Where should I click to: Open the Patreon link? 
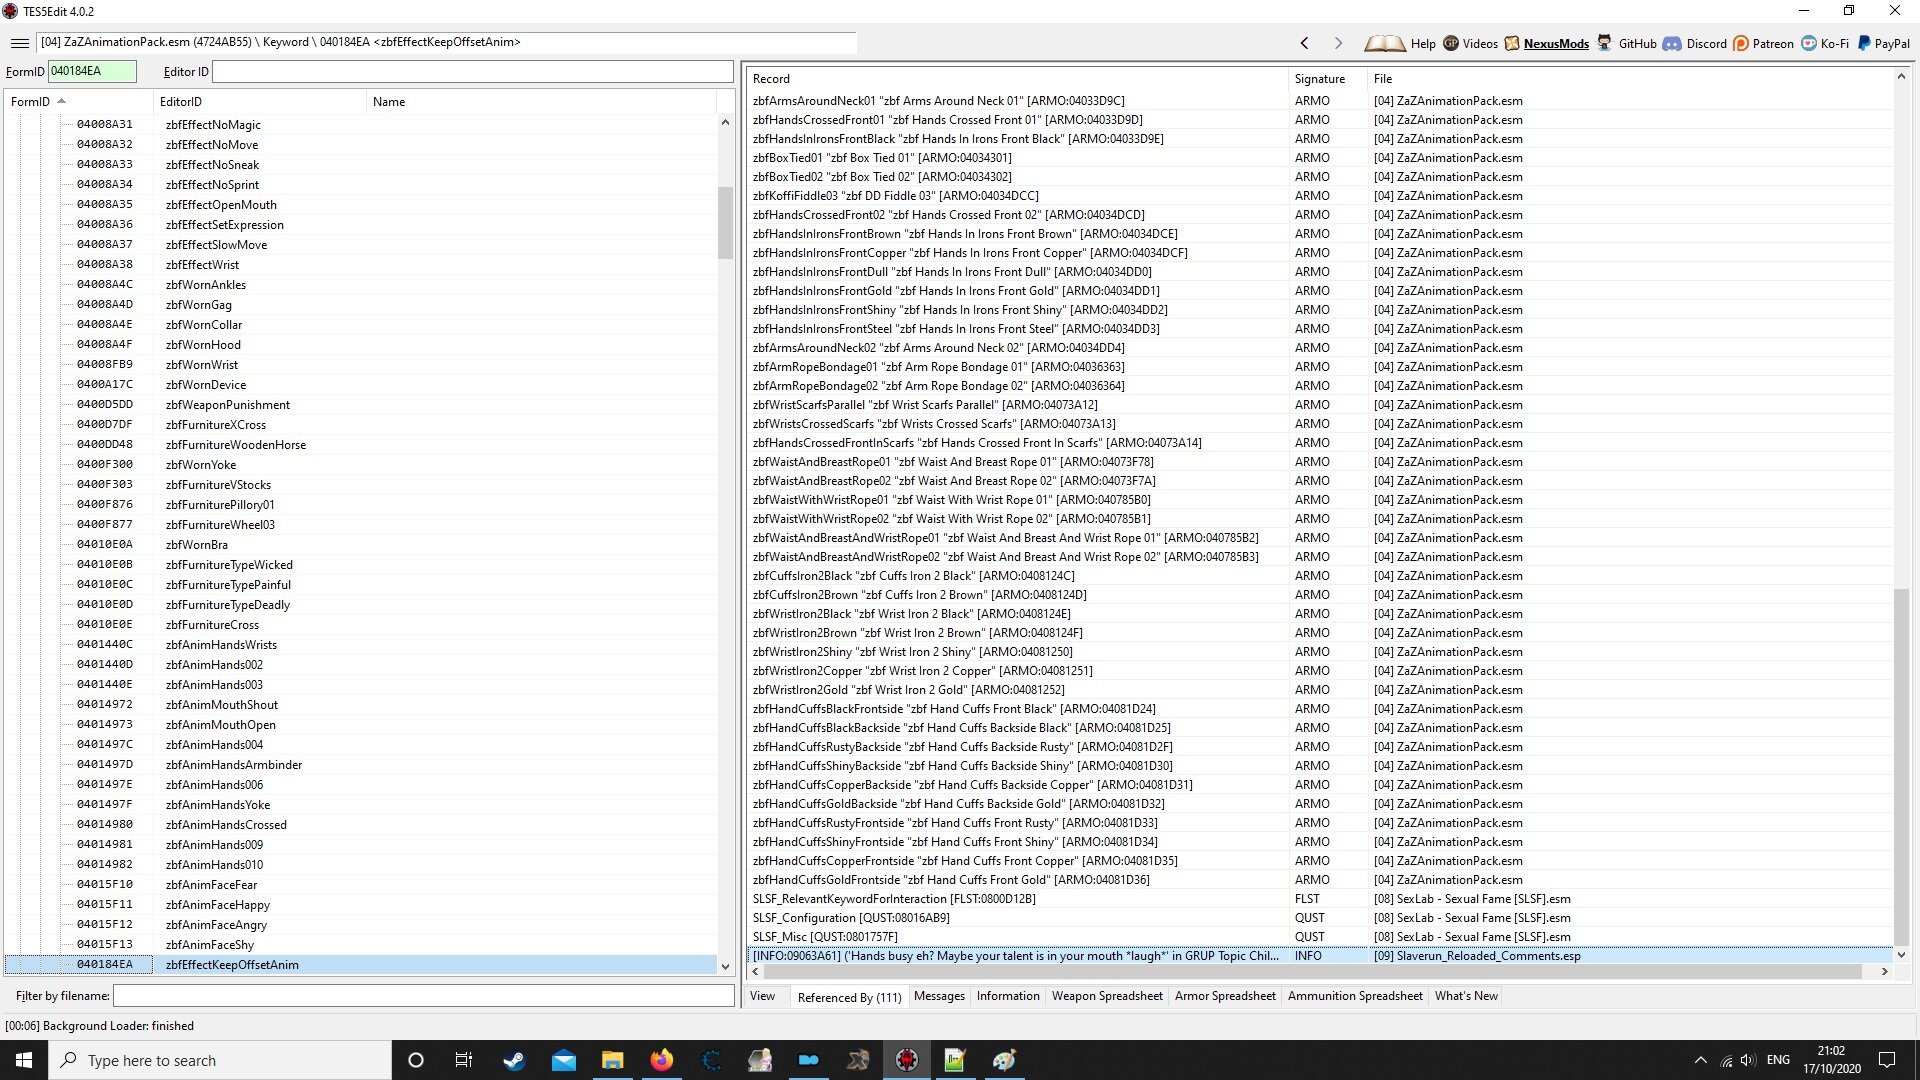[1764, 44]
